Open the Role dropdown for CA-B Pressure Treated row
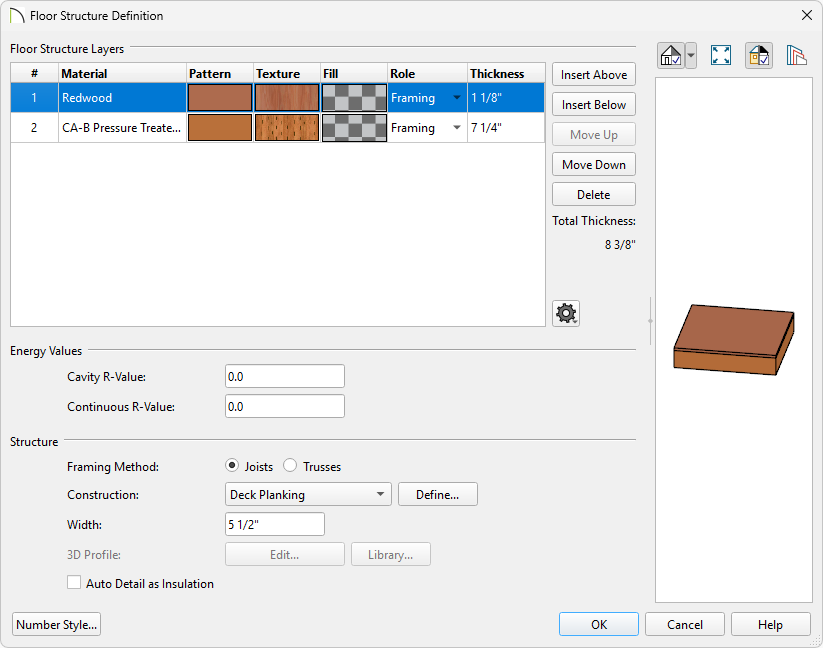The width and height of the screenshot is (823, 648). [x=457, y=128]
